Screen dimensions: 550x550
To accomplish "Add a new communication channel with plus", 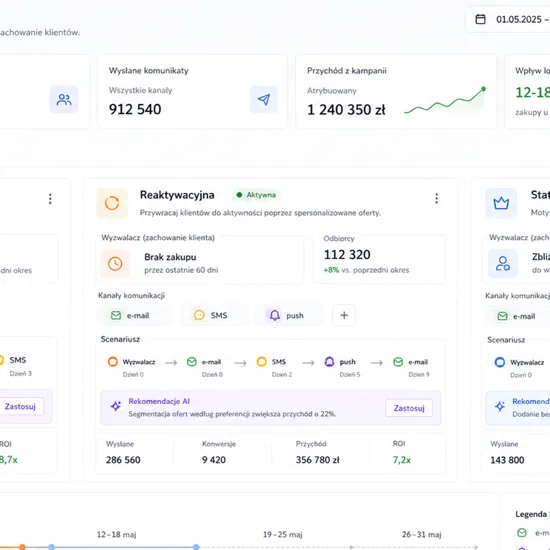I will (x=344, y=315).
